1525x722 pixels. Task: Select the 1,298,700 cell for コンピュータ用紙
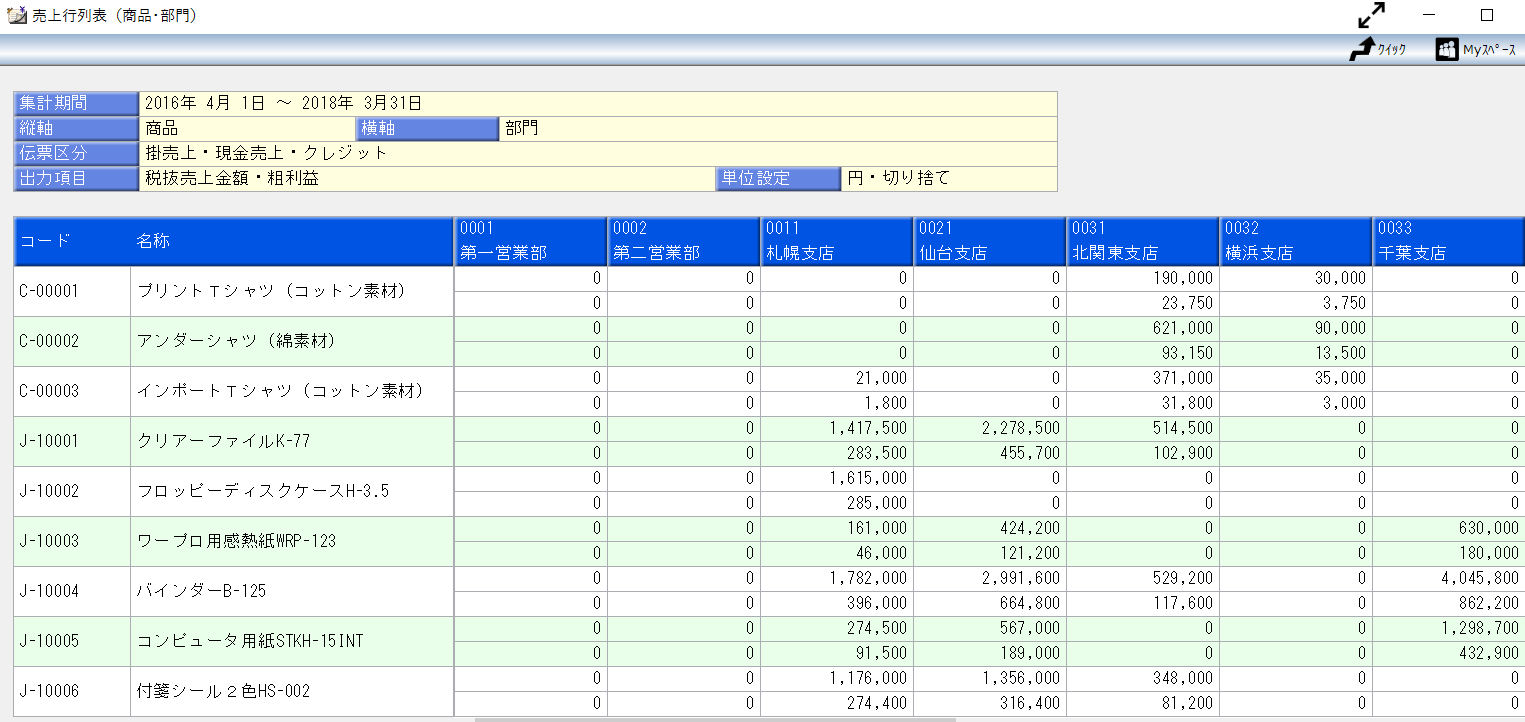(1449, 628)
